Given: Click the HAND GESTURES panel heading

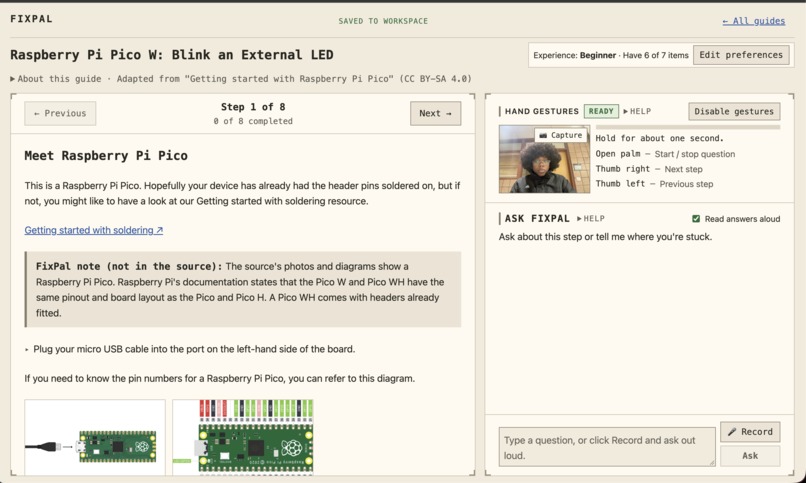Looking at the screenshot, I should click(x=541, y=112).
